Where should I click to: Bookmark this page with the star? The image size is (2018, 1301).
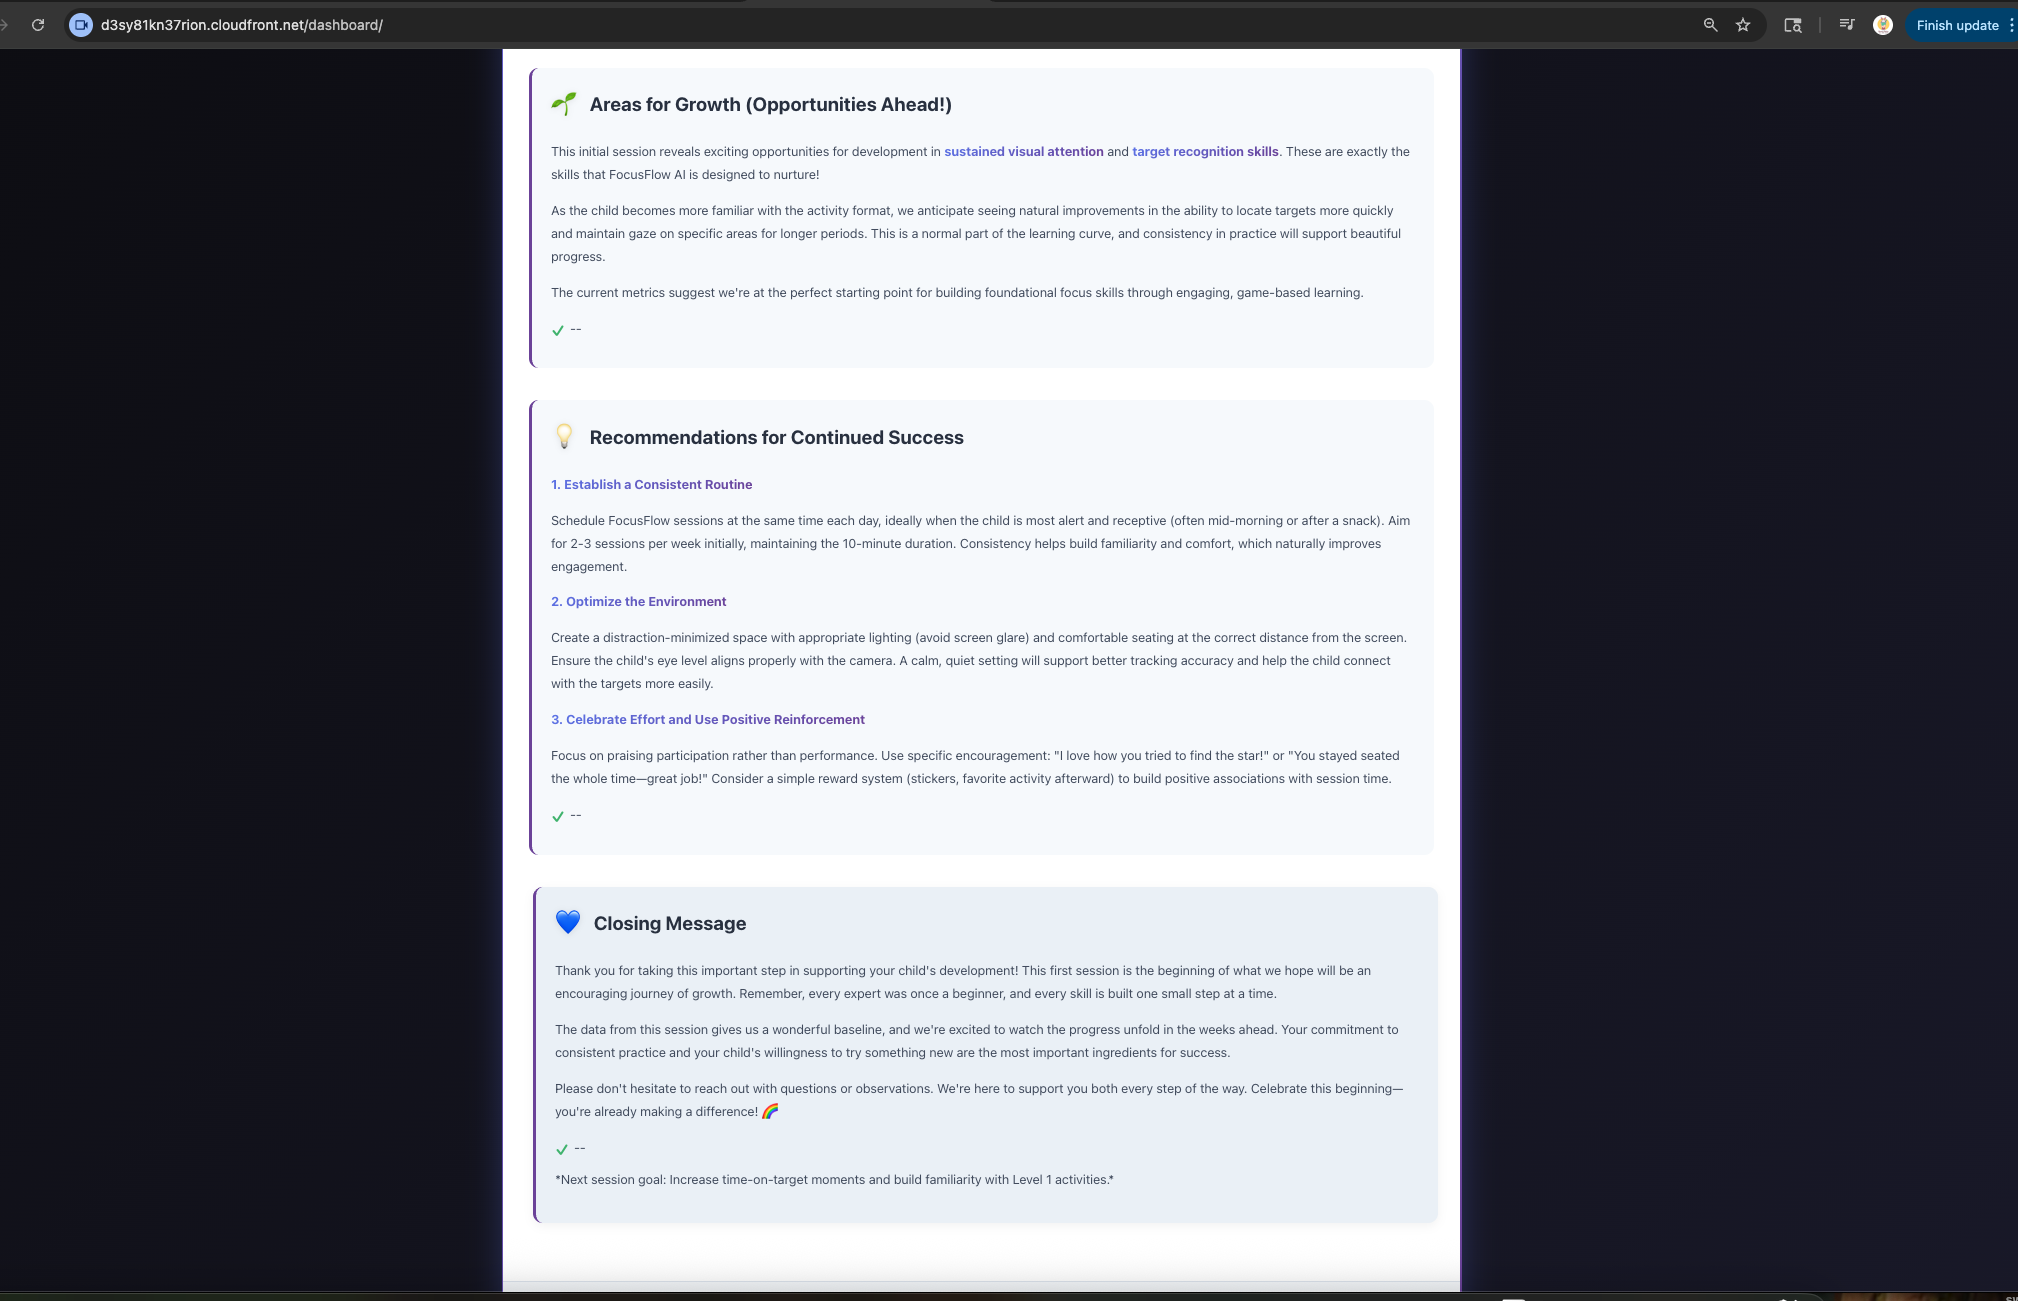[1743, 25]
